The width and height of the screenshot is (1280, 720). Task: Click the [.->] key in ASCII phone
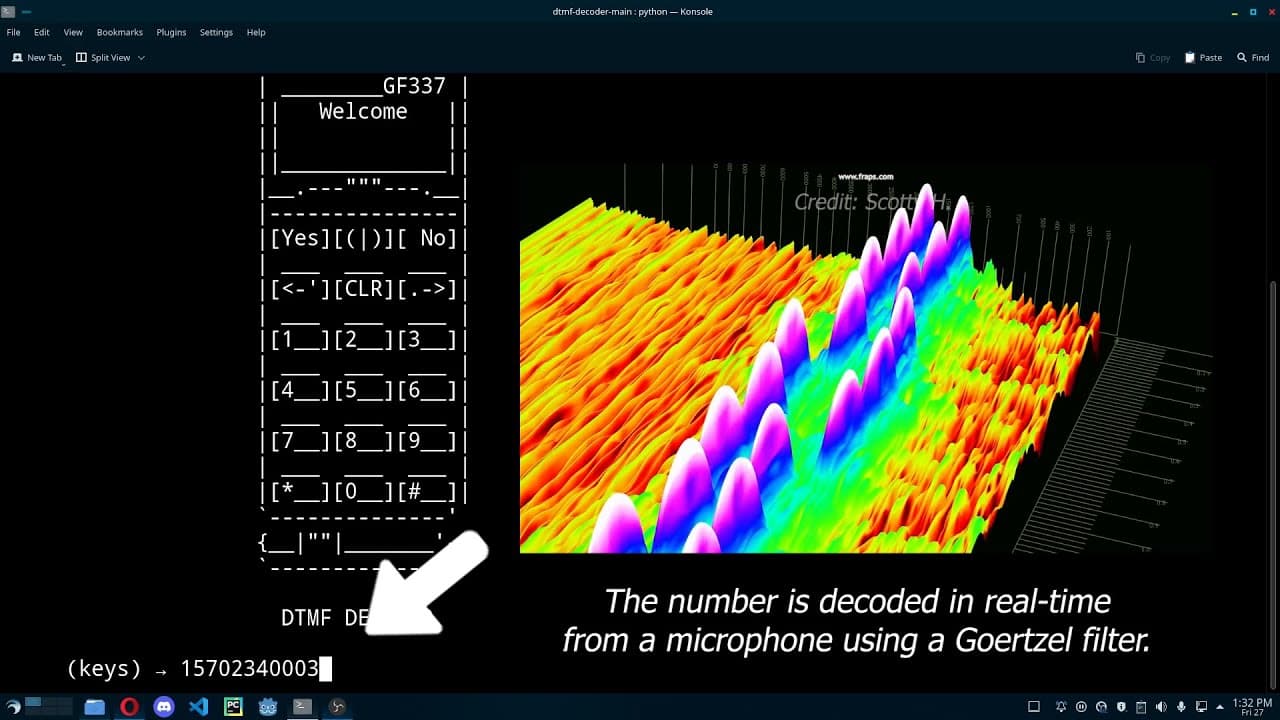[x=426, y=289]
